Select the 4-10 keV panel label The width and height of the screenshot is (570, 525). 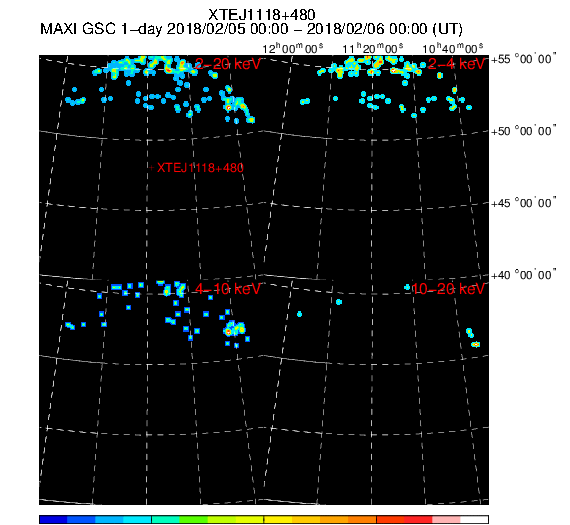click(228, 289)
